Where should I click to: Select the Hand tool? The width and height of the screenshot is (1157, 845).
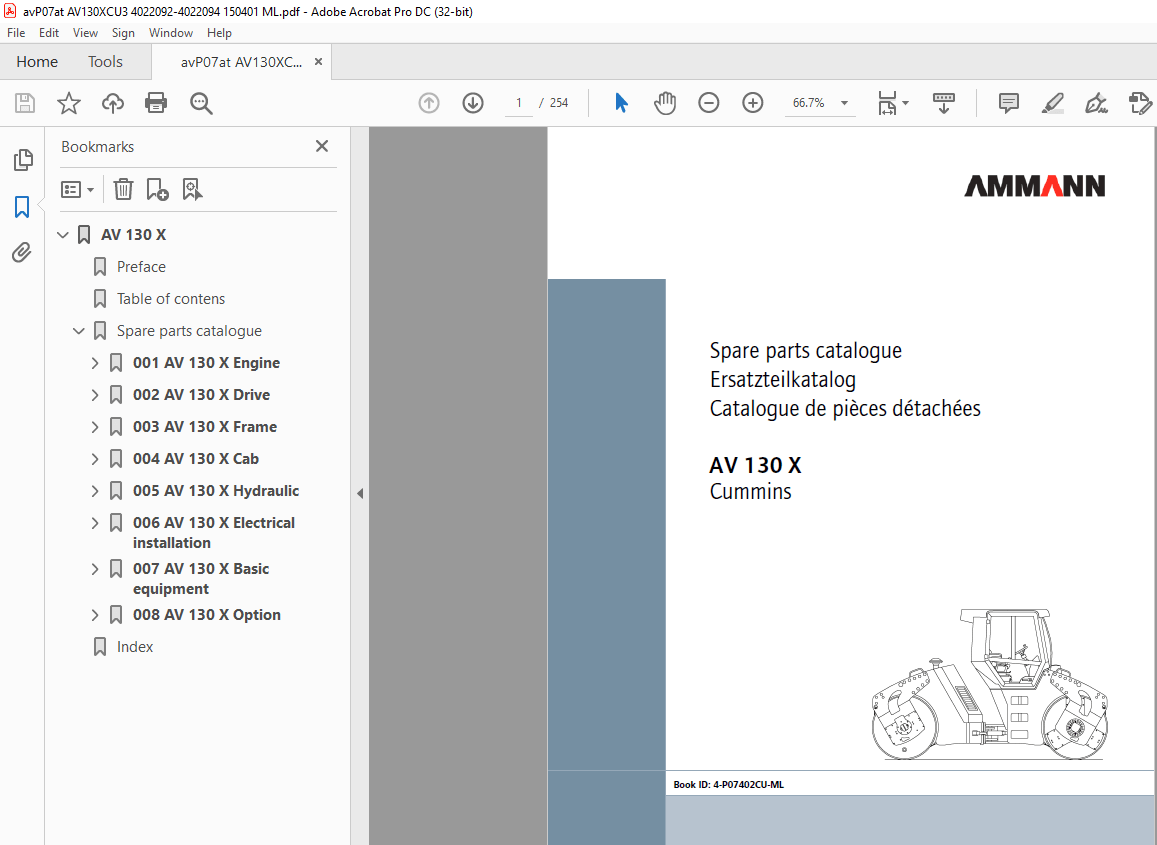664,102
